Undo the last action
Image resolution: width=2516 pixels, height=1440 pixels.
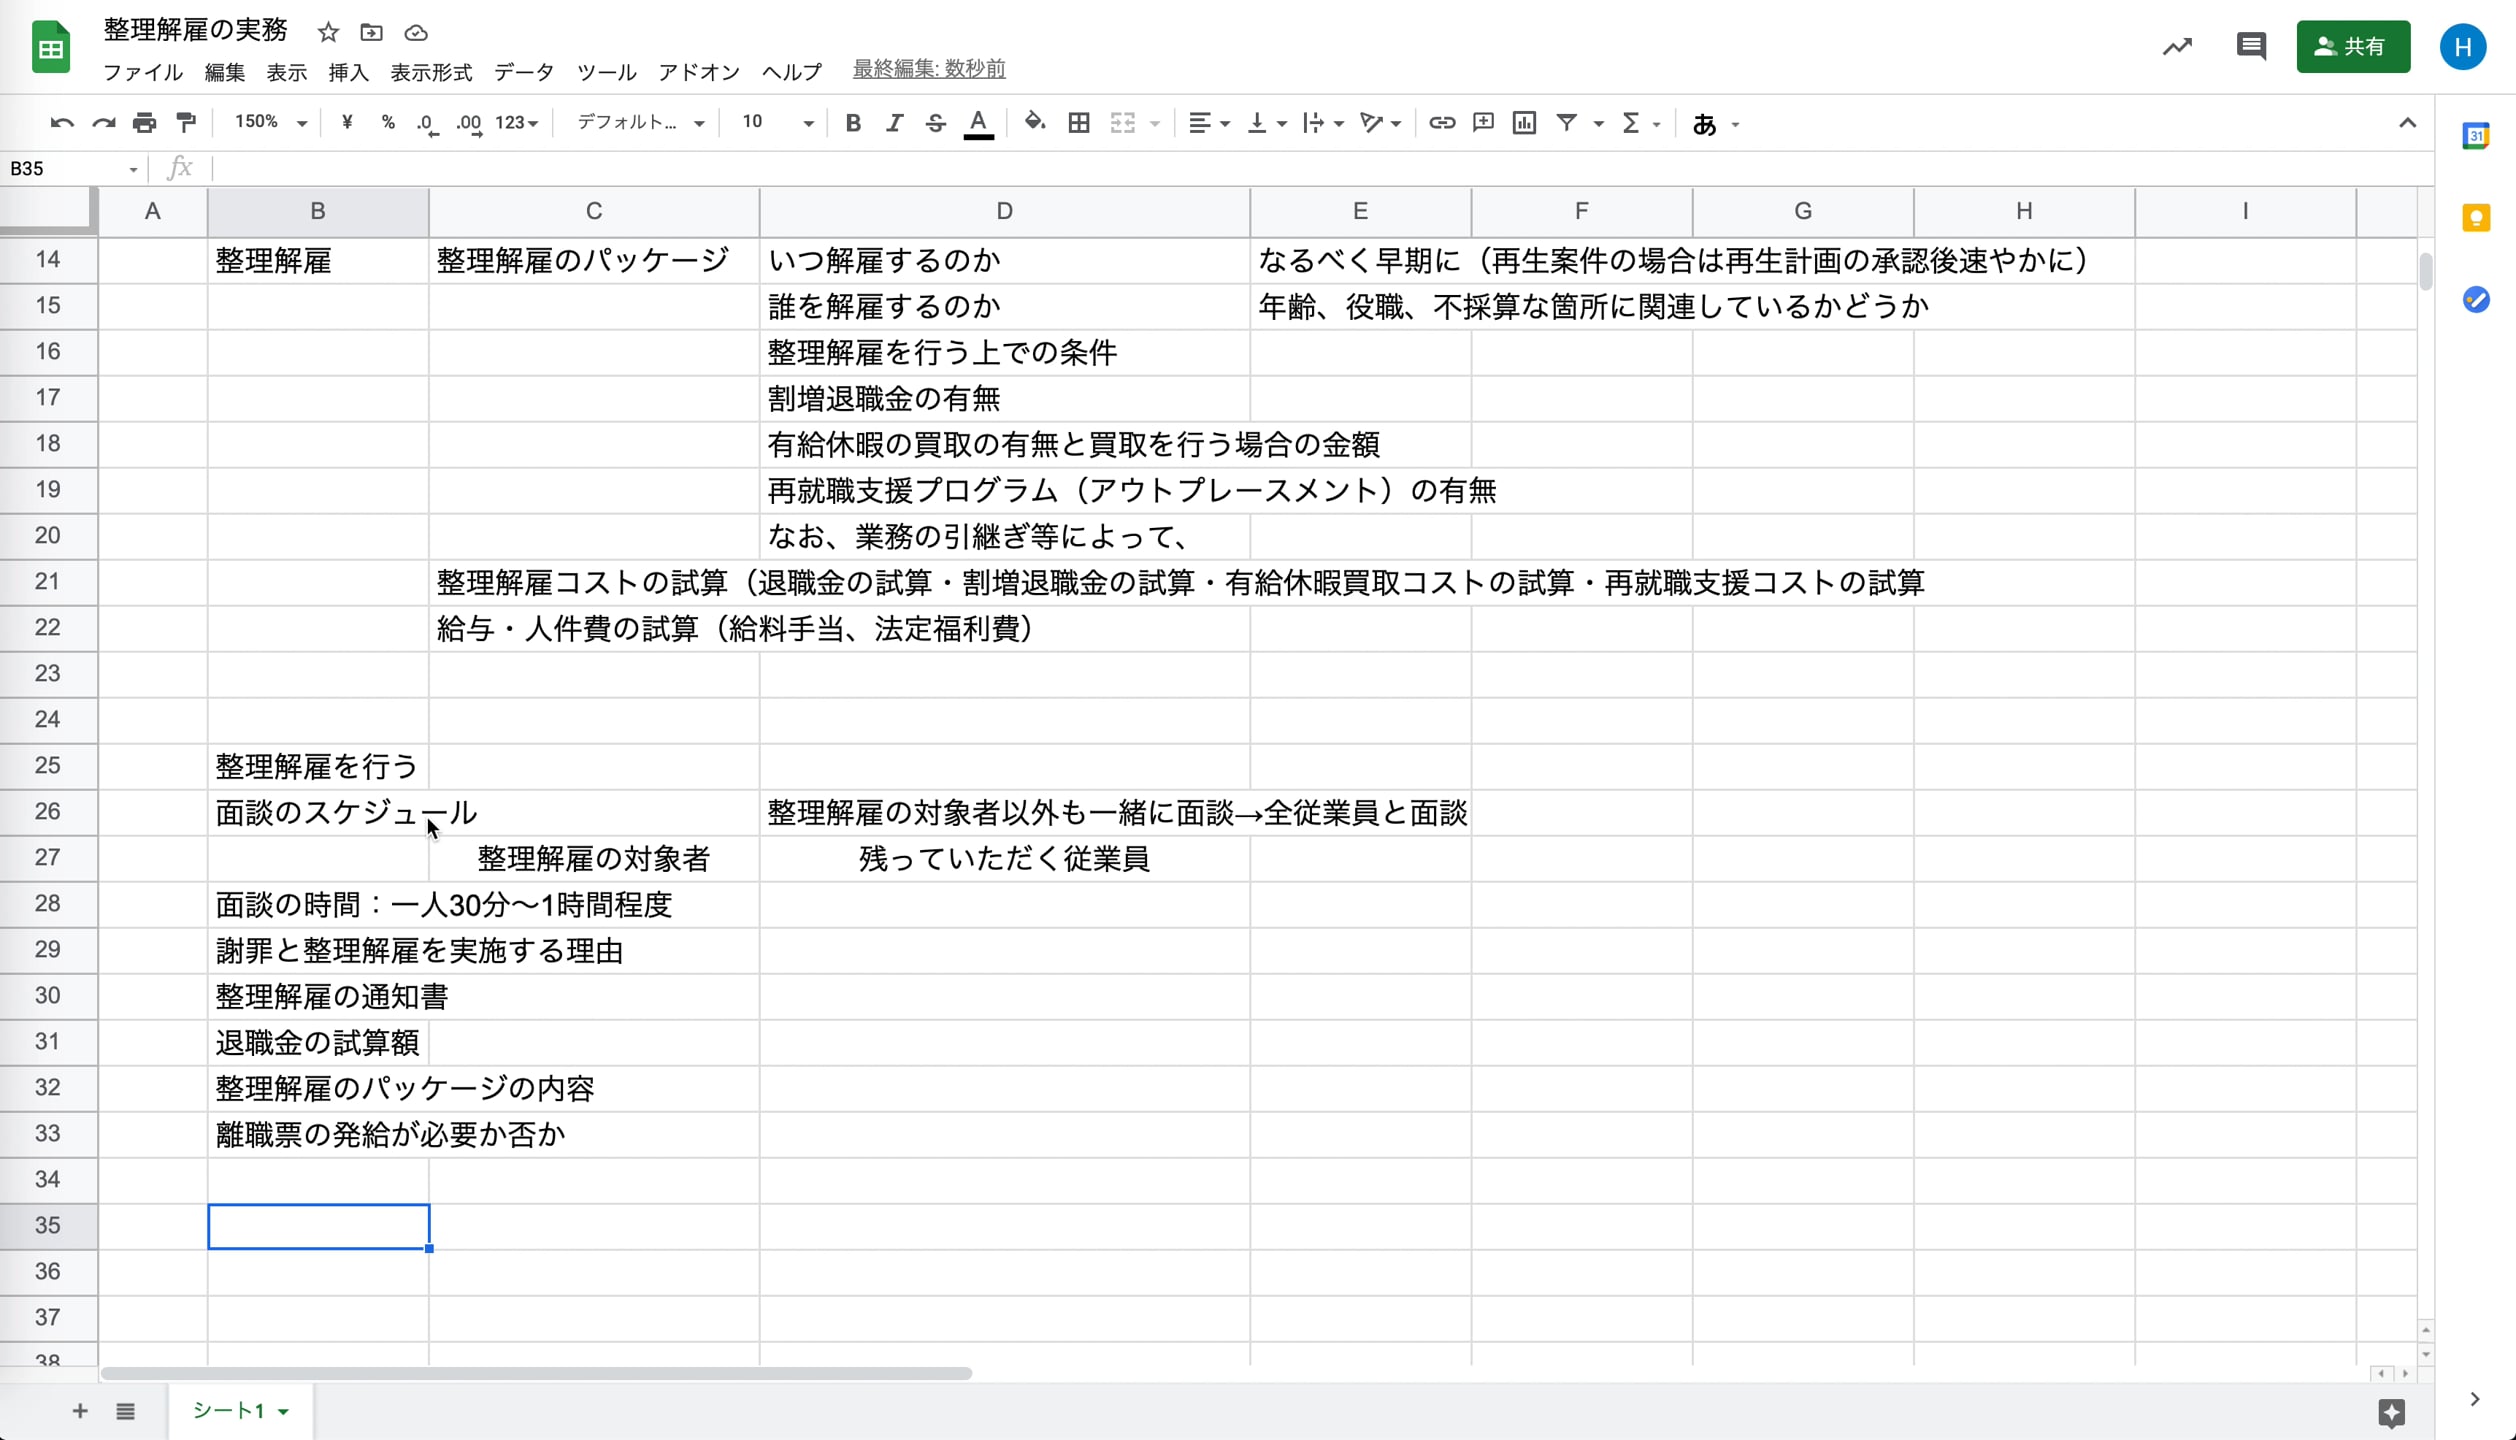point(61,122)
